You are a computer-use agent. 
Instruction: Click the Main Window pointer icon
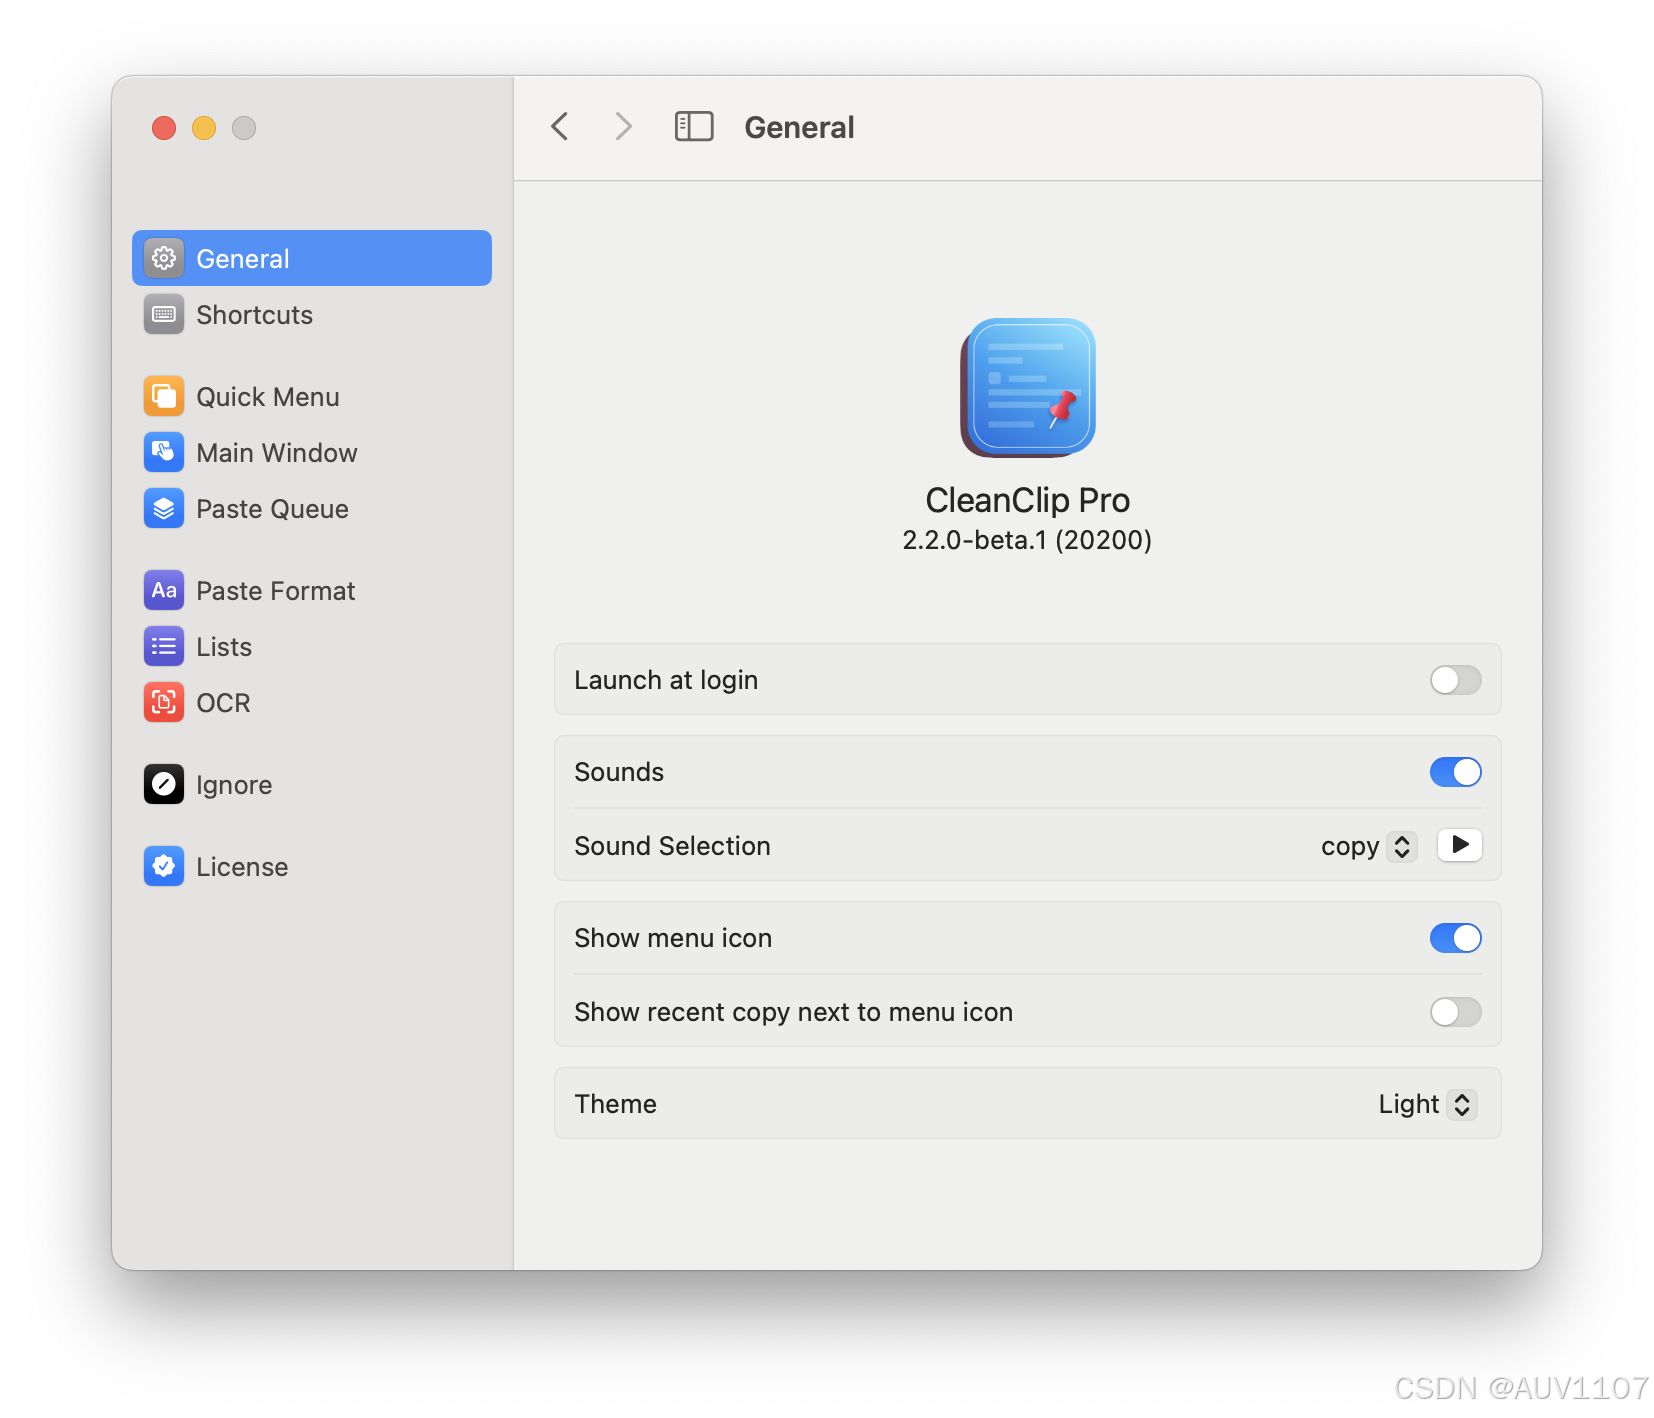coord(164,452)
